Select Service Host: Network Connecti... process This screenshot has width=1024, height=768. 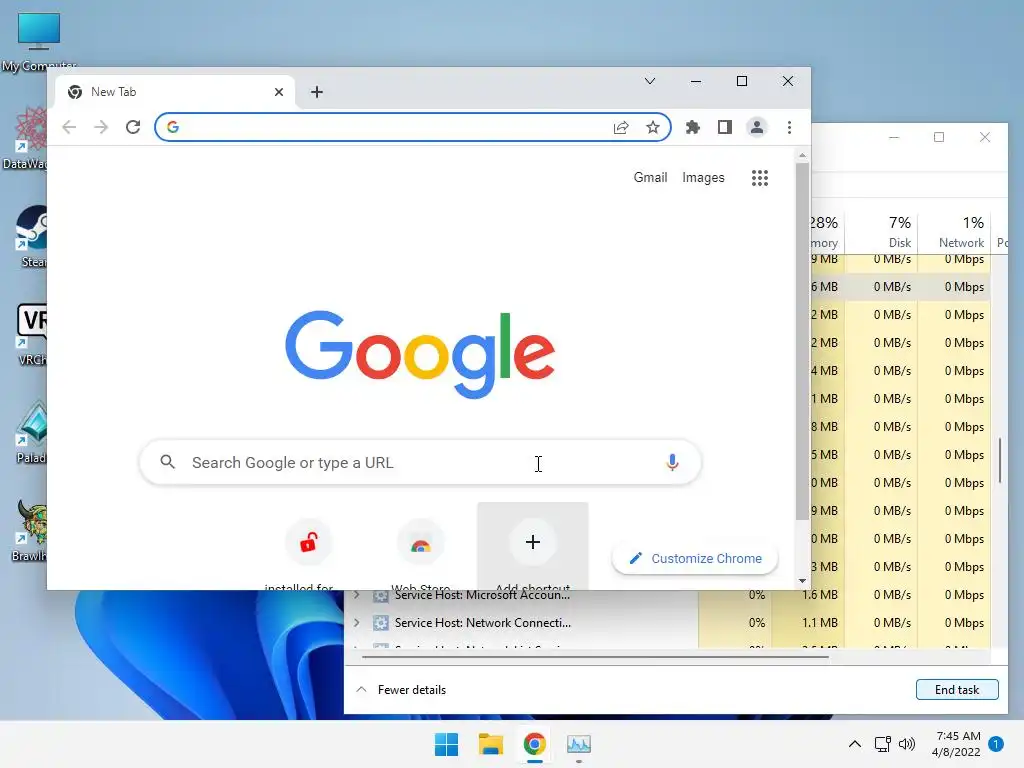tap(483, 623)
